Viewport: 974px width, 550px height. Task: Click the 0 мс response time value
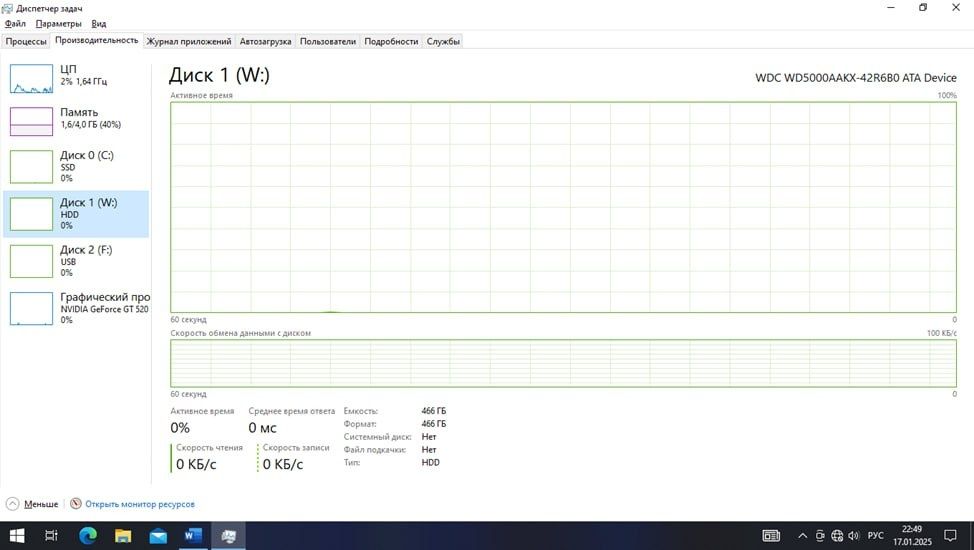tap(262, 428)
